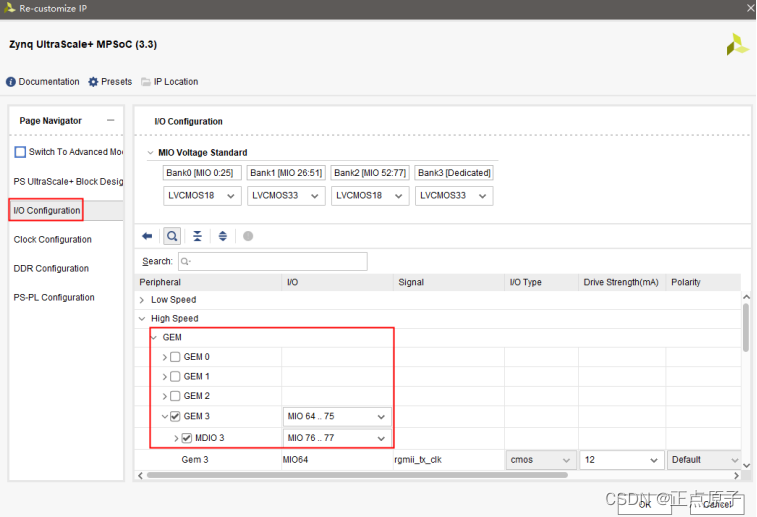Enable Switch To Advanced Mode checkbox

[20, 152]
